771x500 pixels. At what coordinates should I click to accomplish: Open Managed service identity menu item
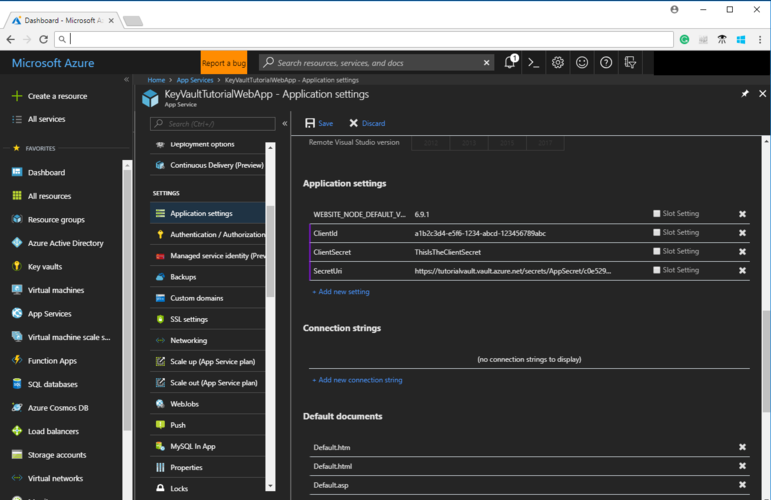pos(208,256)
